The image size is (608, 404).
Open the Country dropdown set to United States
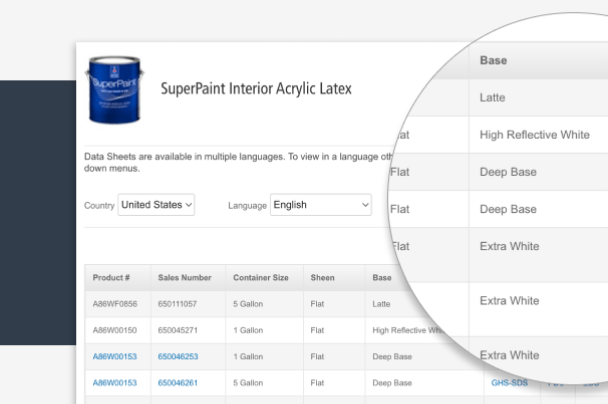pos(156,205)
